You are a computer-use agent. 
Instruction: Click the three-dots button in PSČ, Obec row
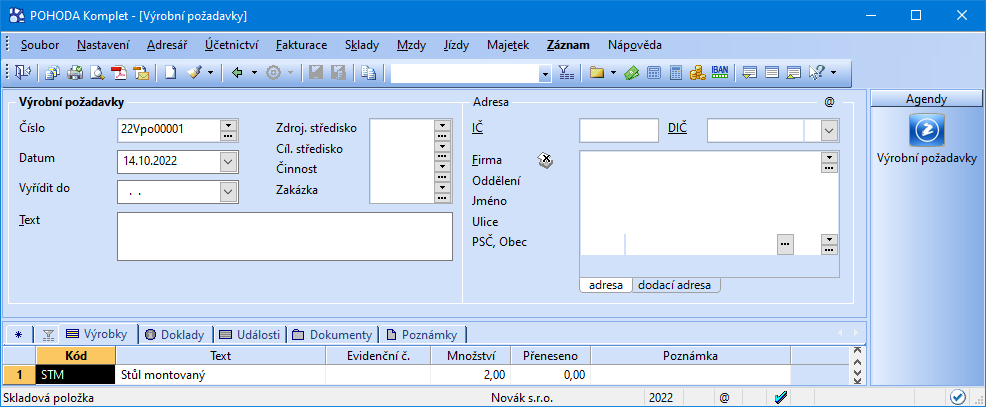click(785, 243)
